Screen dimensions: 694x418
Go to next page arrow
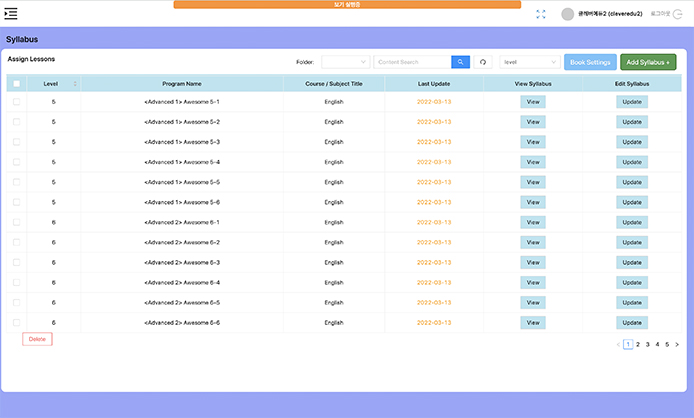pyautogui.click(x=677, y=344)
